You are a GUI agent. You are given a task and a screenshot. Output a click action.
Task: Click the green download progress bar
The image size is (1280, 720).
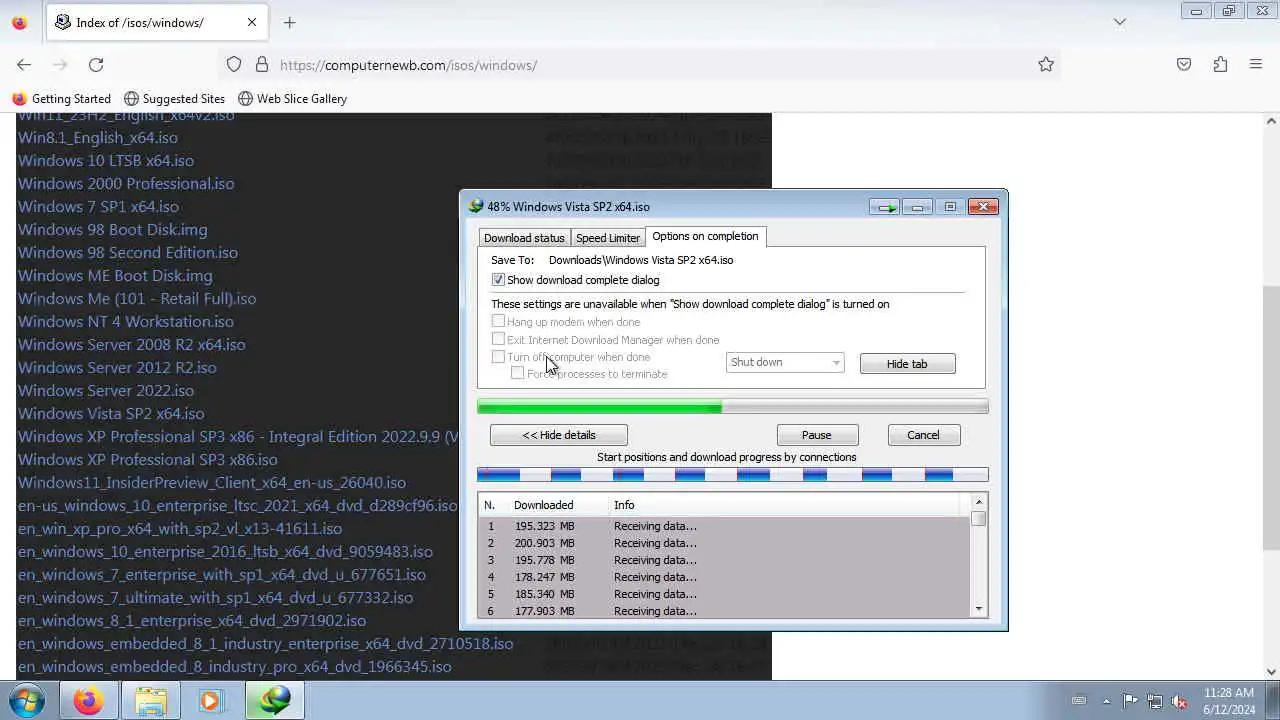[733, 407]
